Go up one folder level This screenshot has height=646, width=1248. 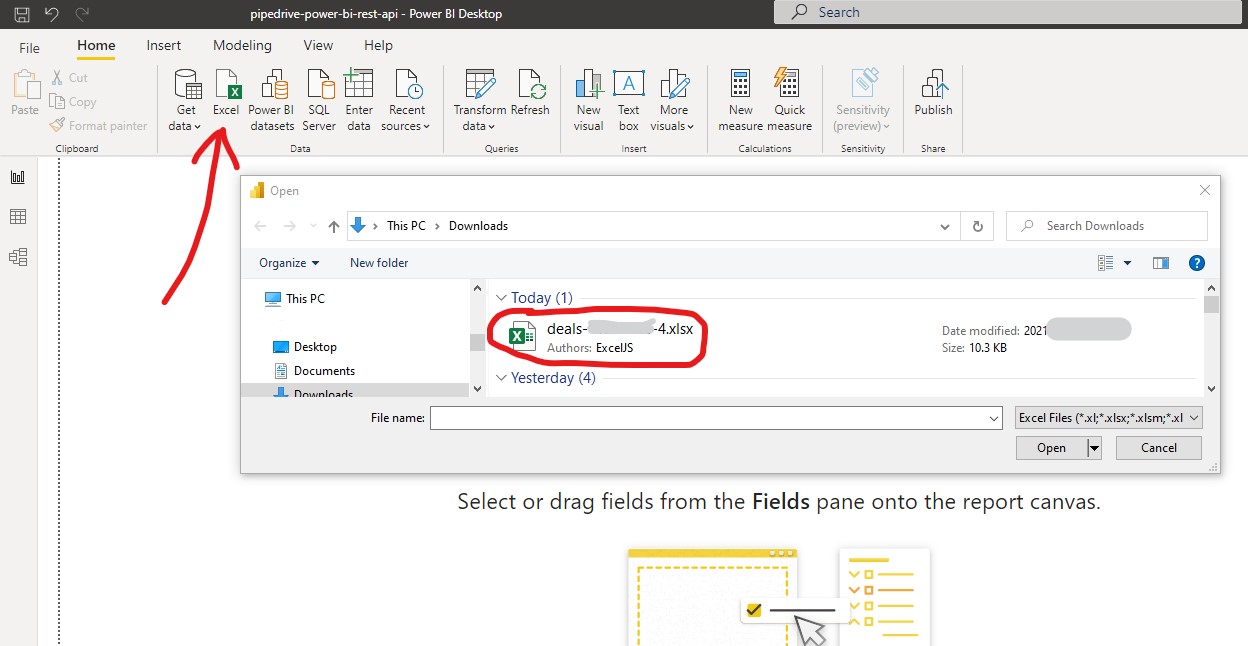coord(334,226)
